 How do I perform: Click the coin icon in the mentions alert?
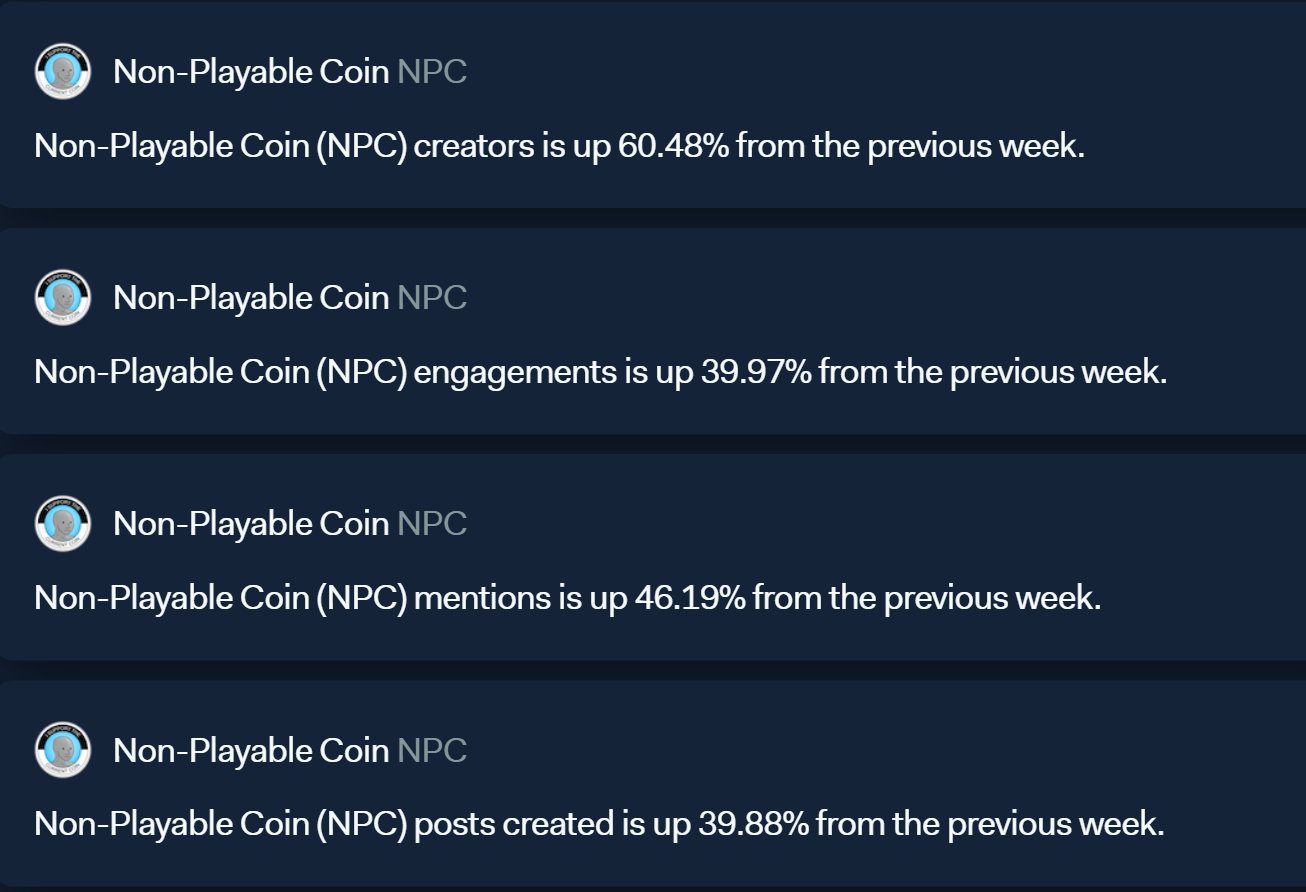coord(63,523)
